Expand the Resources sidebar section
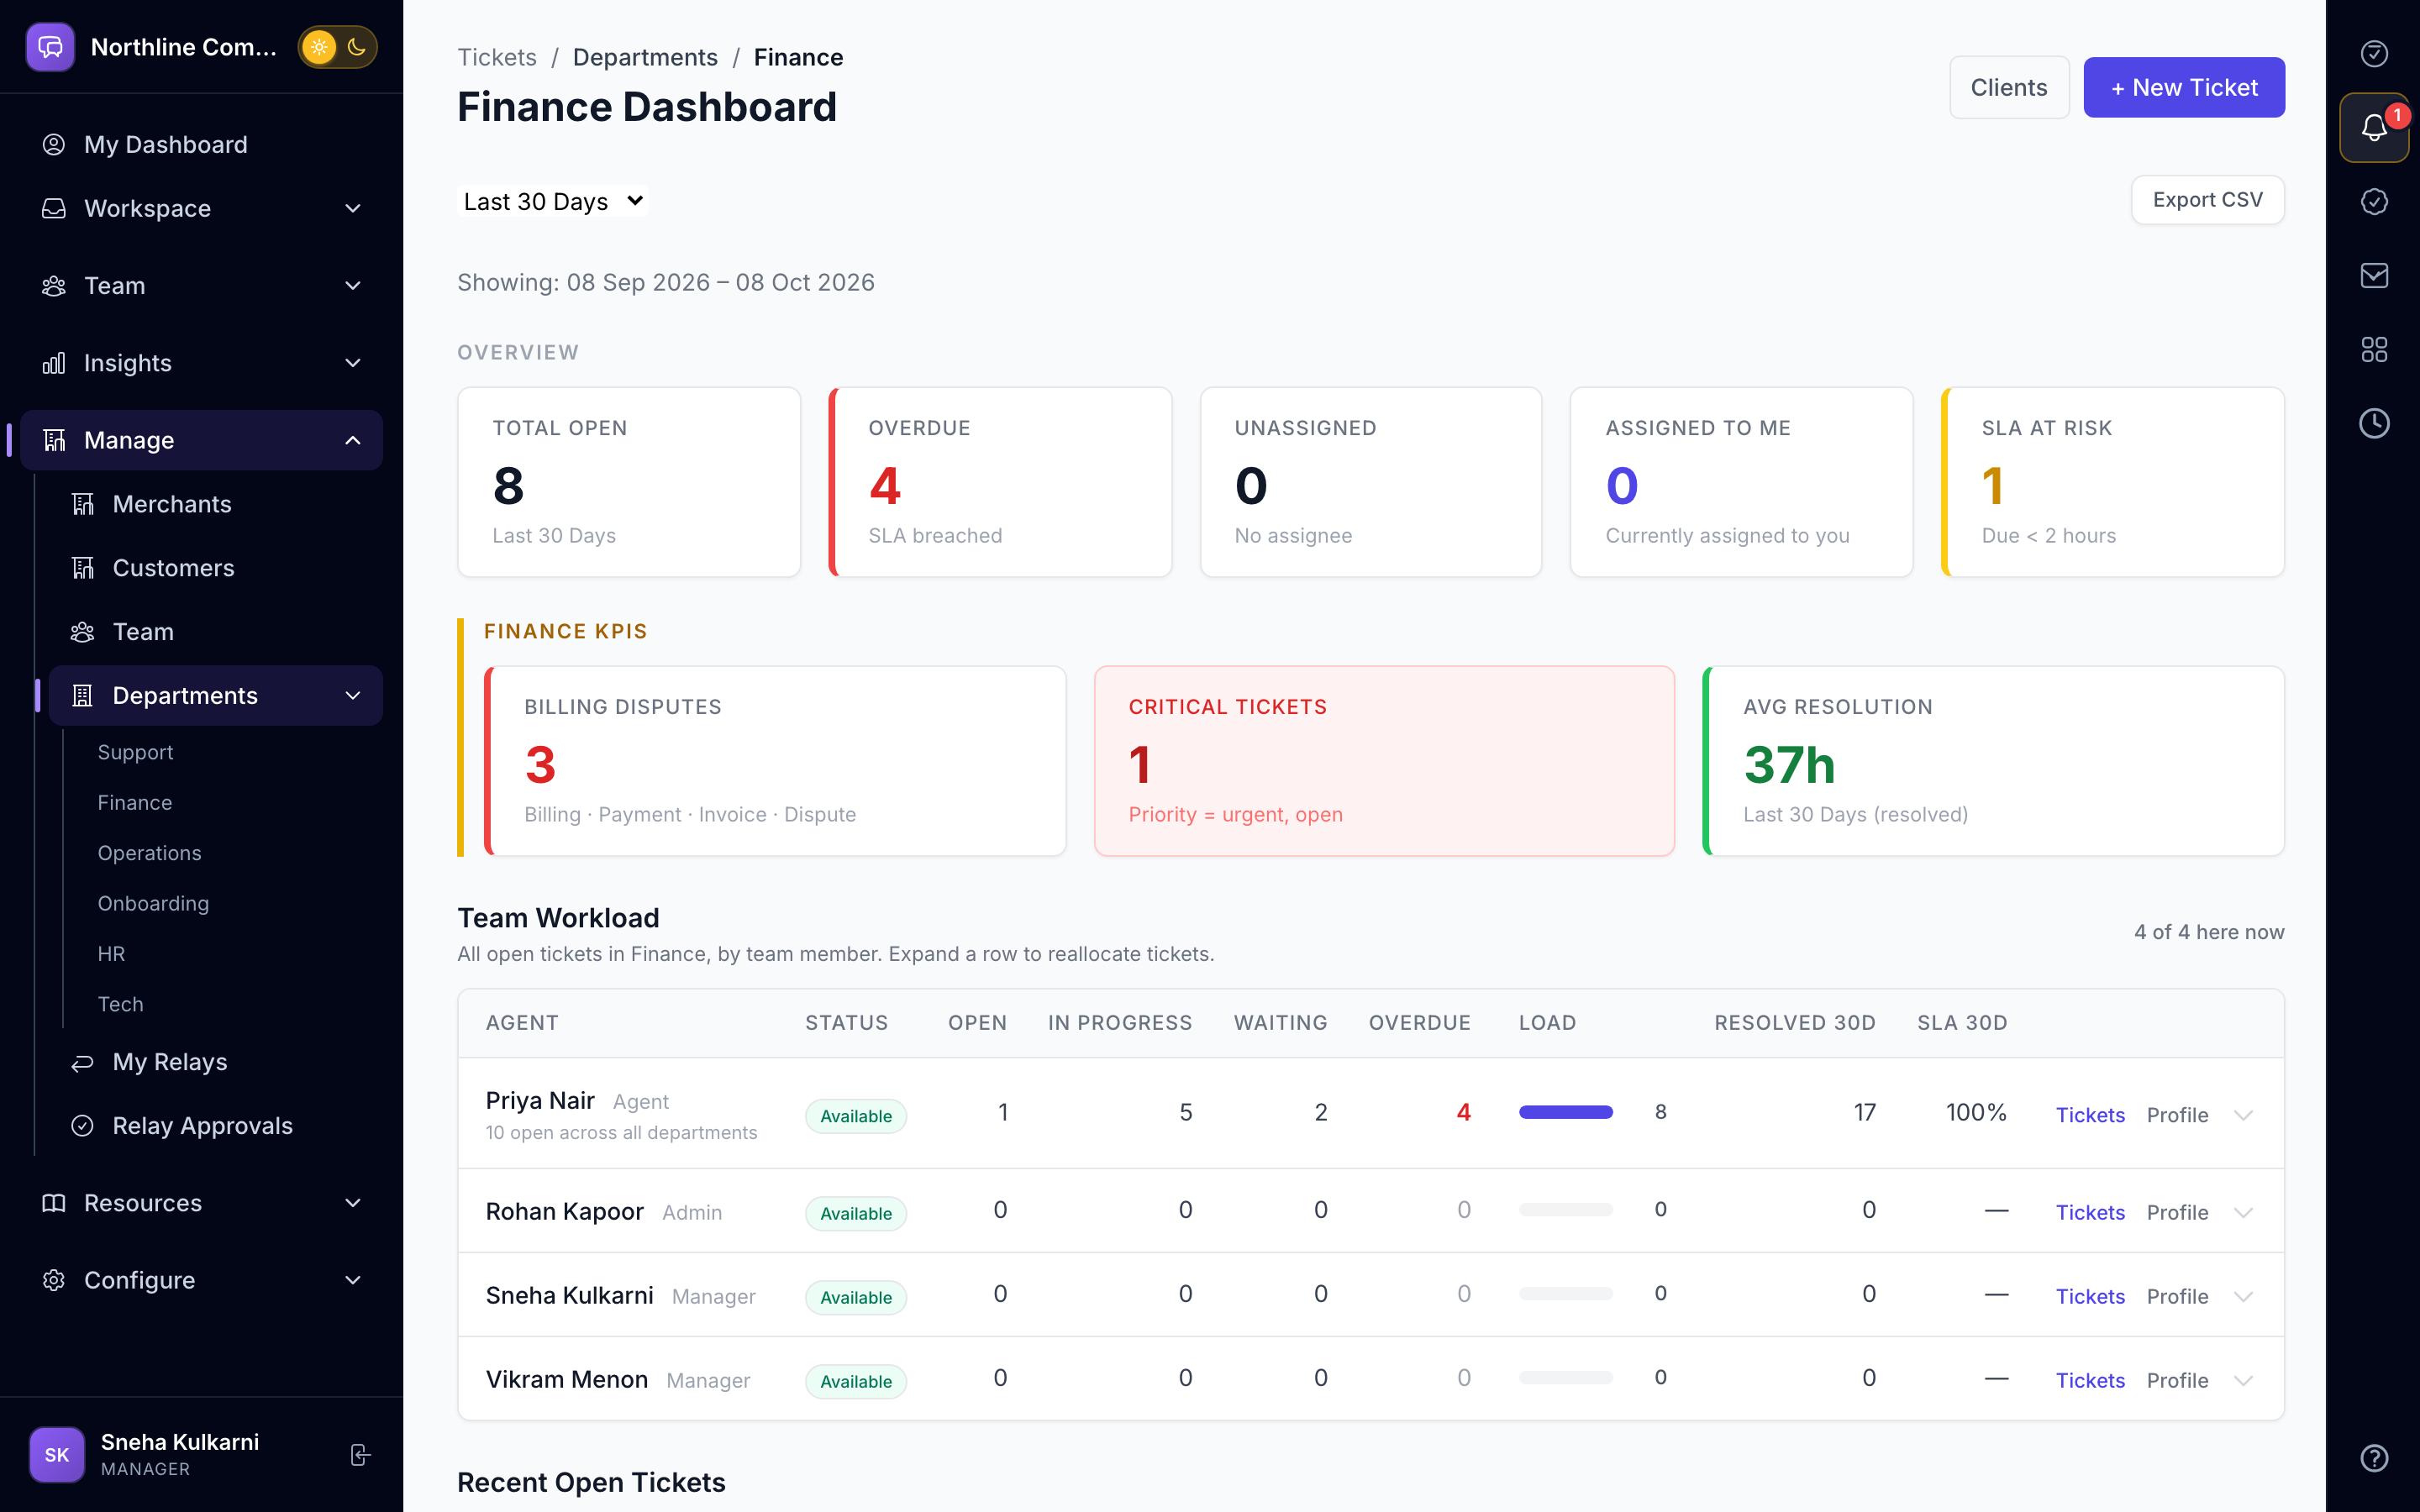Viewport: 2420px width, 1512px height. pyautogui.click(x=201, y=1203)
